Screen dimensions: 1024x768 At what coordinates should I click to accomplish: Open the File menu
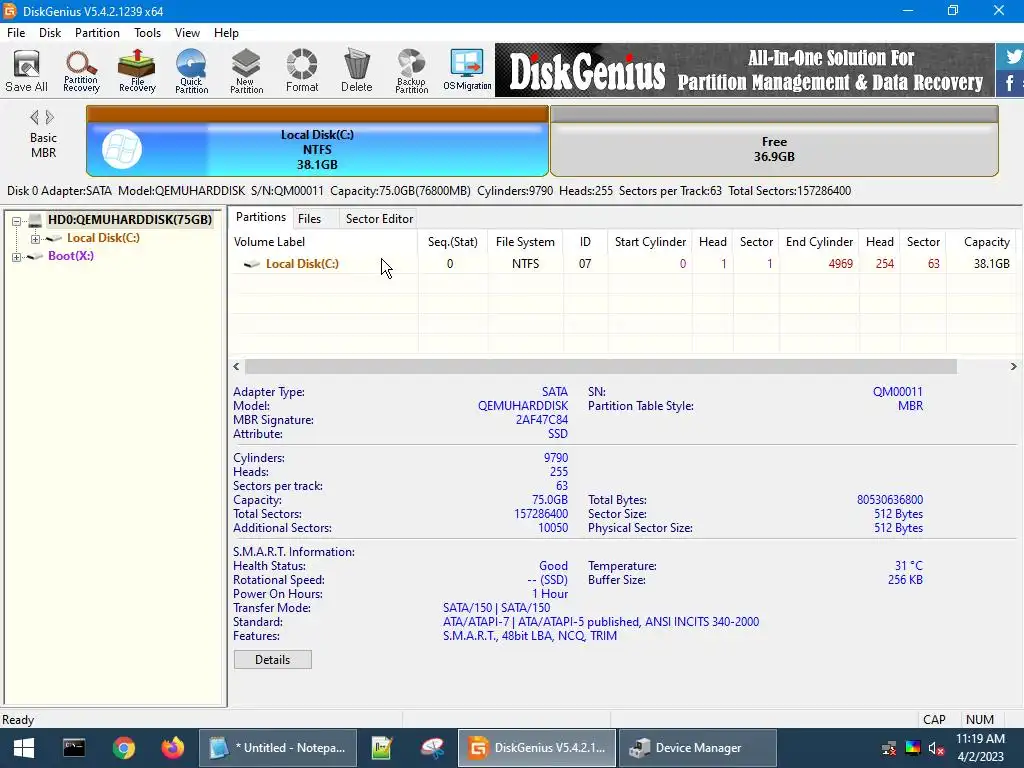[x=16, y=33]
